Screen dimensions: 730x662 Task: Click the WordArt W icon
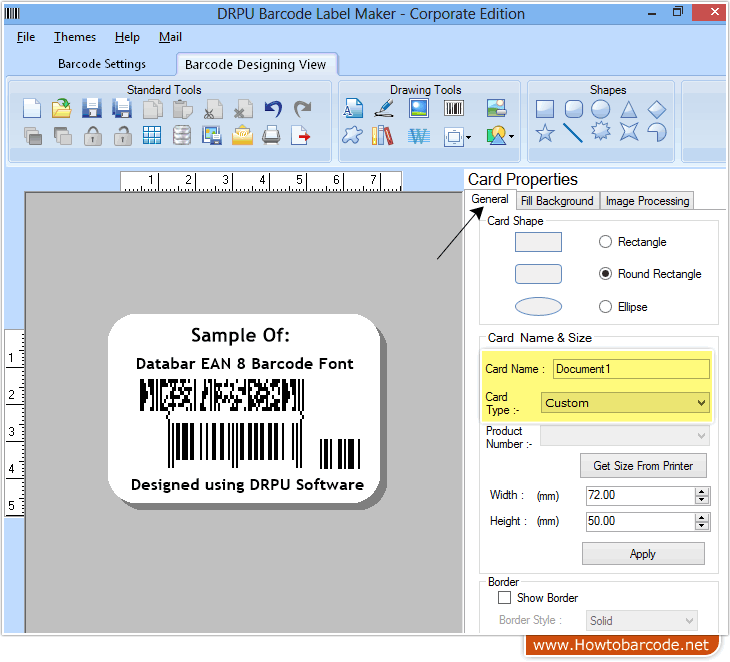(419, 136)
